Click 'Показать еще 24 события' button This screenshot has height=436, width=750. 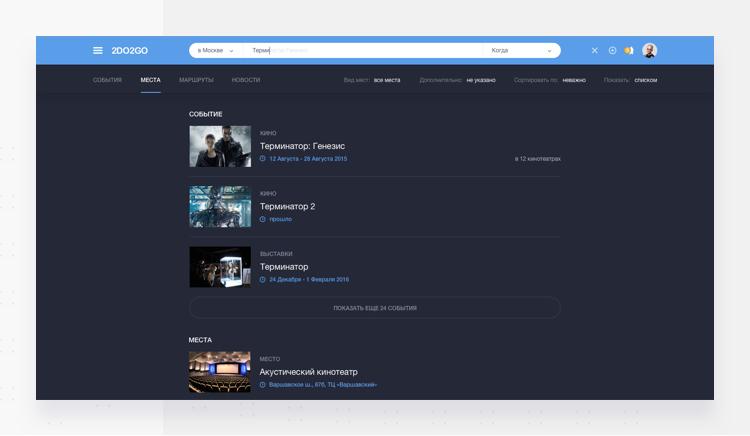[374, 308]
